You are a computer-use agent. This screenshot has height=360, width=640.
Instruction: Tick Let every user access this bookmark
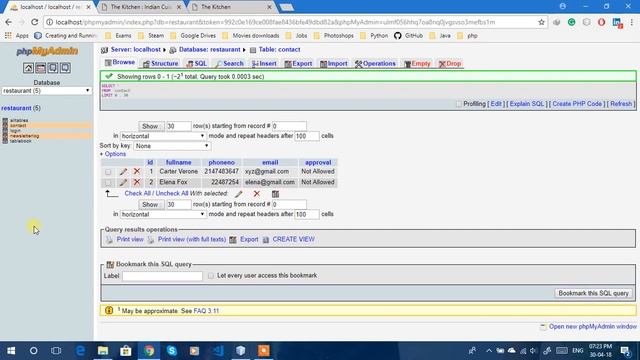coord(211,276)
